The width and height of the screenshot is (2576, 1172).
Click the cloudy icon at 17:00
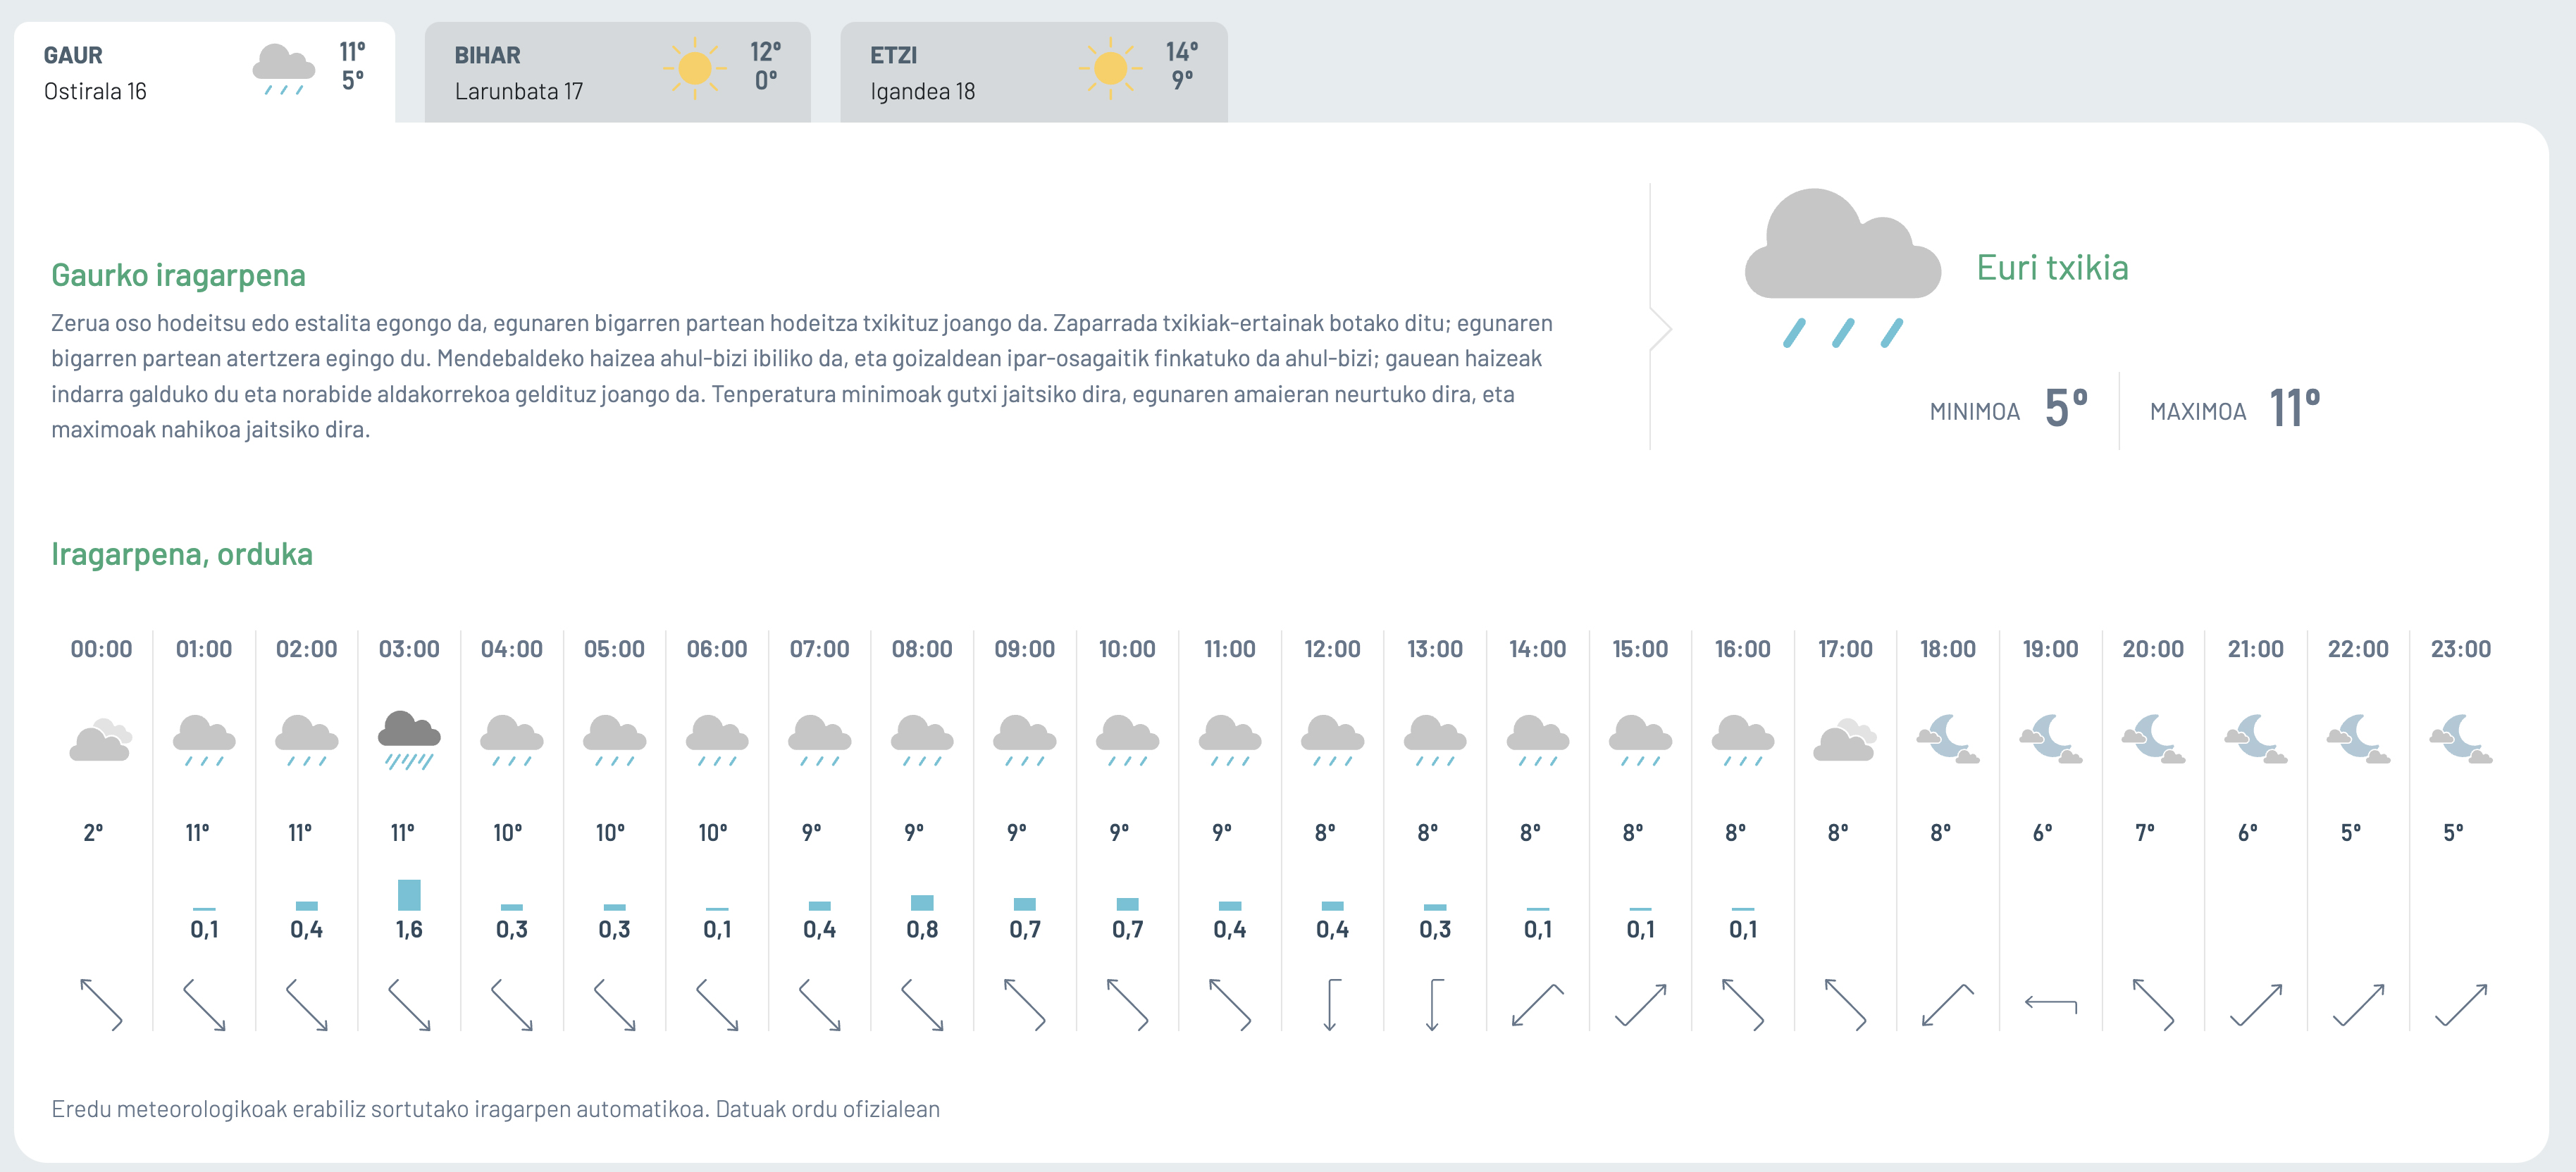tap(1845, 740)
